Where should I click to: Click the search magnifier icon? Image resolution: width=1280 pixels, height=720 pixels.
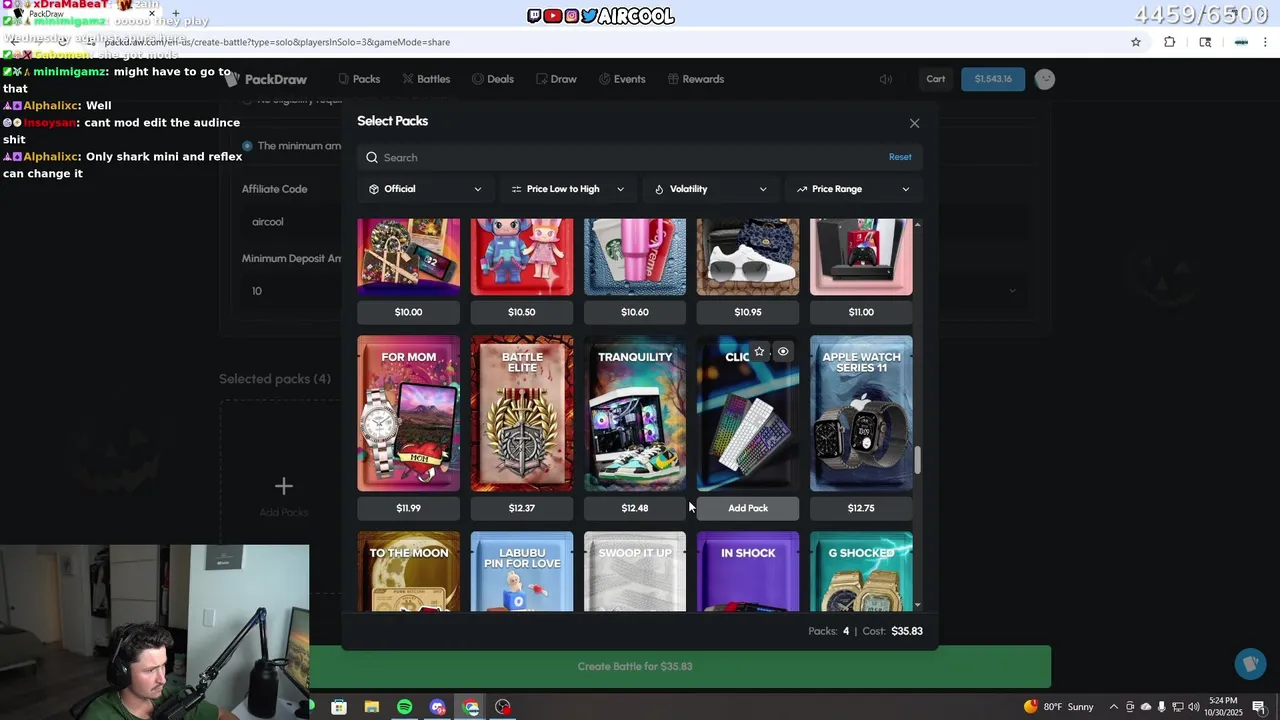coord(372,157)
